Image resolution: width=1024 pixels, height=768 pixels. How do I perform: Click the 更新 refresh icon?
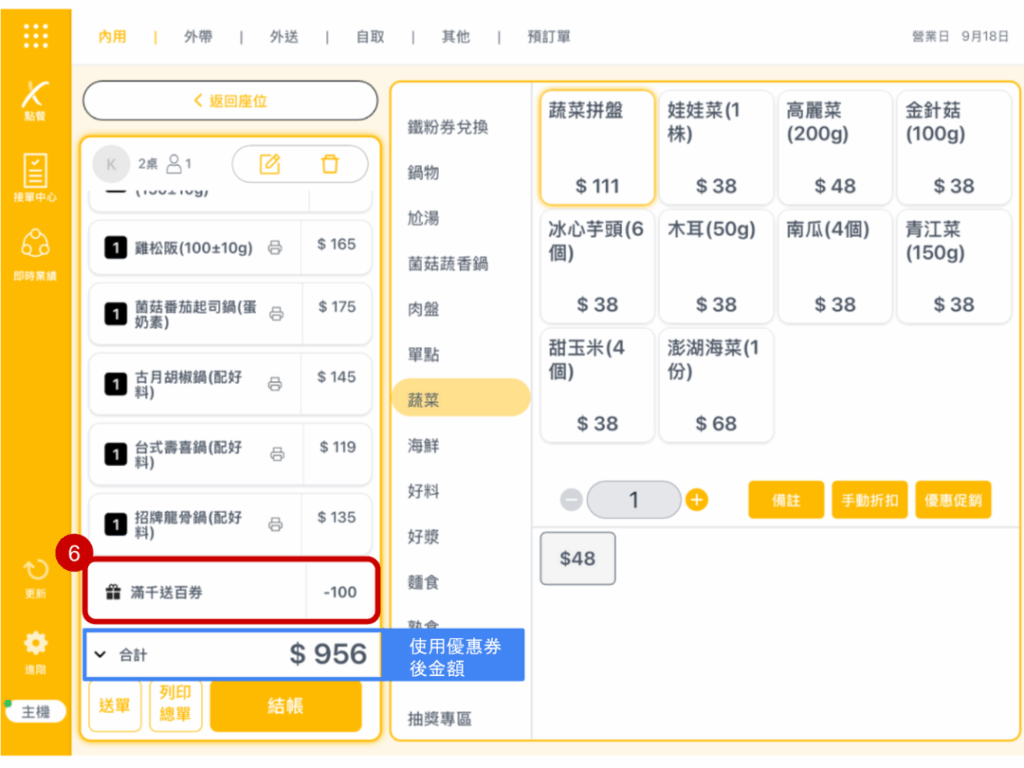click(35, 576)
